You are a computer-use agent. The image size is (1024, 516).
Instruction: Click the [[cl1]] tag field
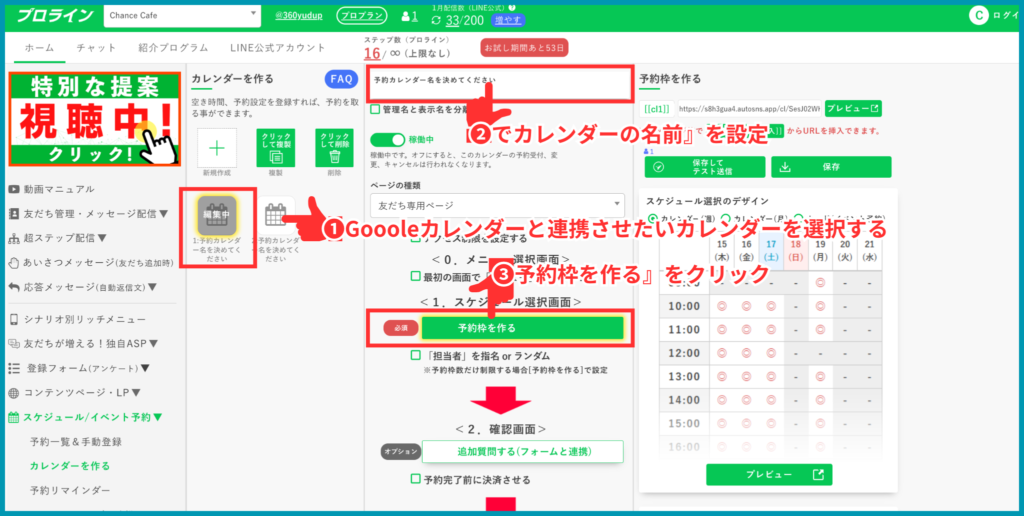[657, 108]
